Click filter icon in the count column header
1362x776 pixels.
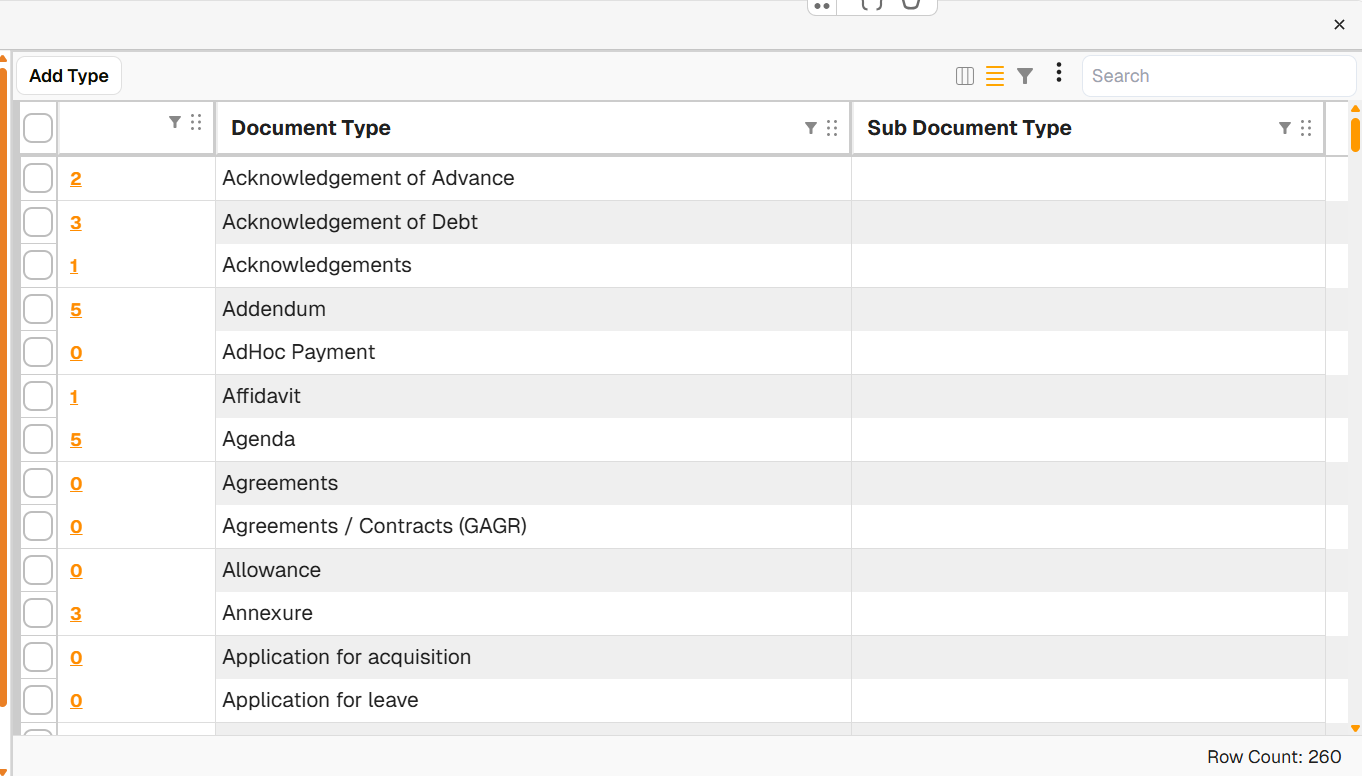[175, 122]
